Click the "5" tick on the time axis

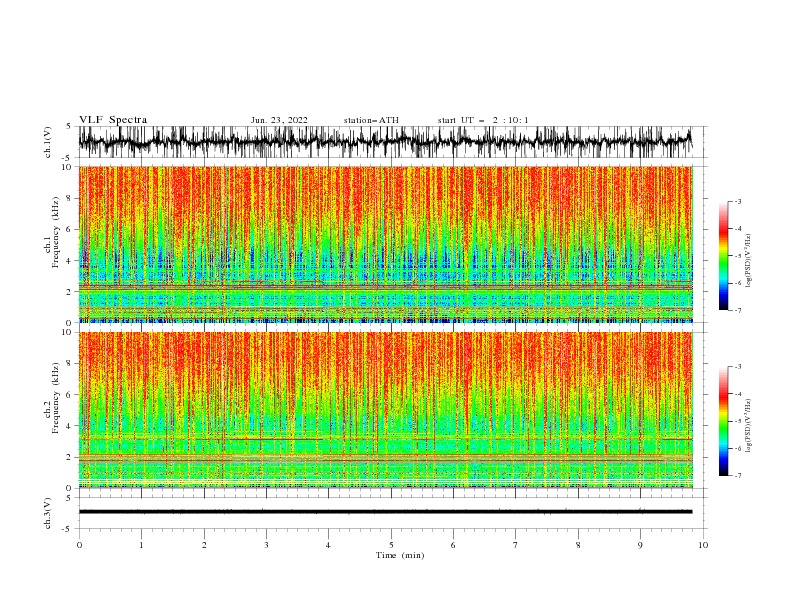pos(391,545)
